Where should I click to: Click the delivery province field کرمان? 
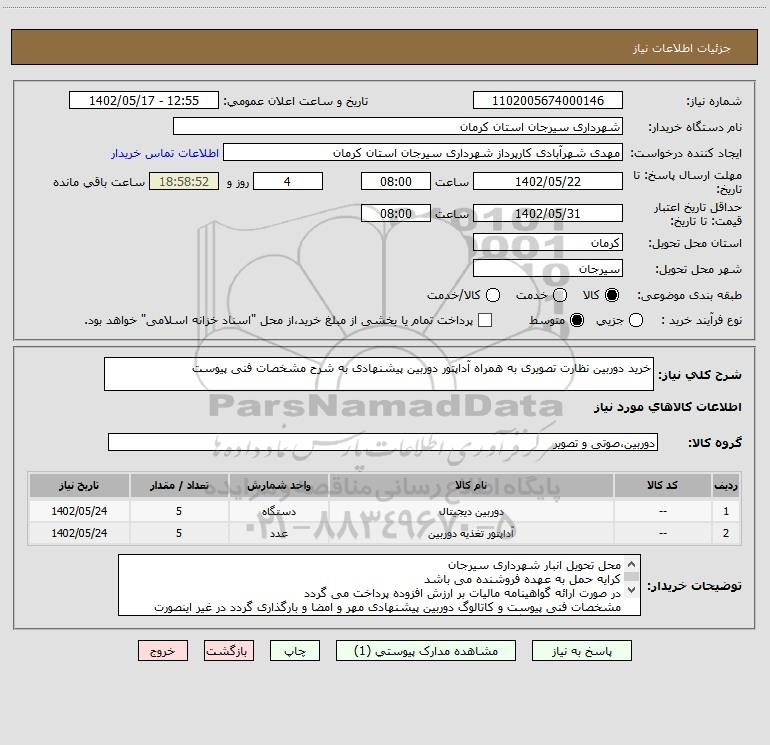(548, 243)
